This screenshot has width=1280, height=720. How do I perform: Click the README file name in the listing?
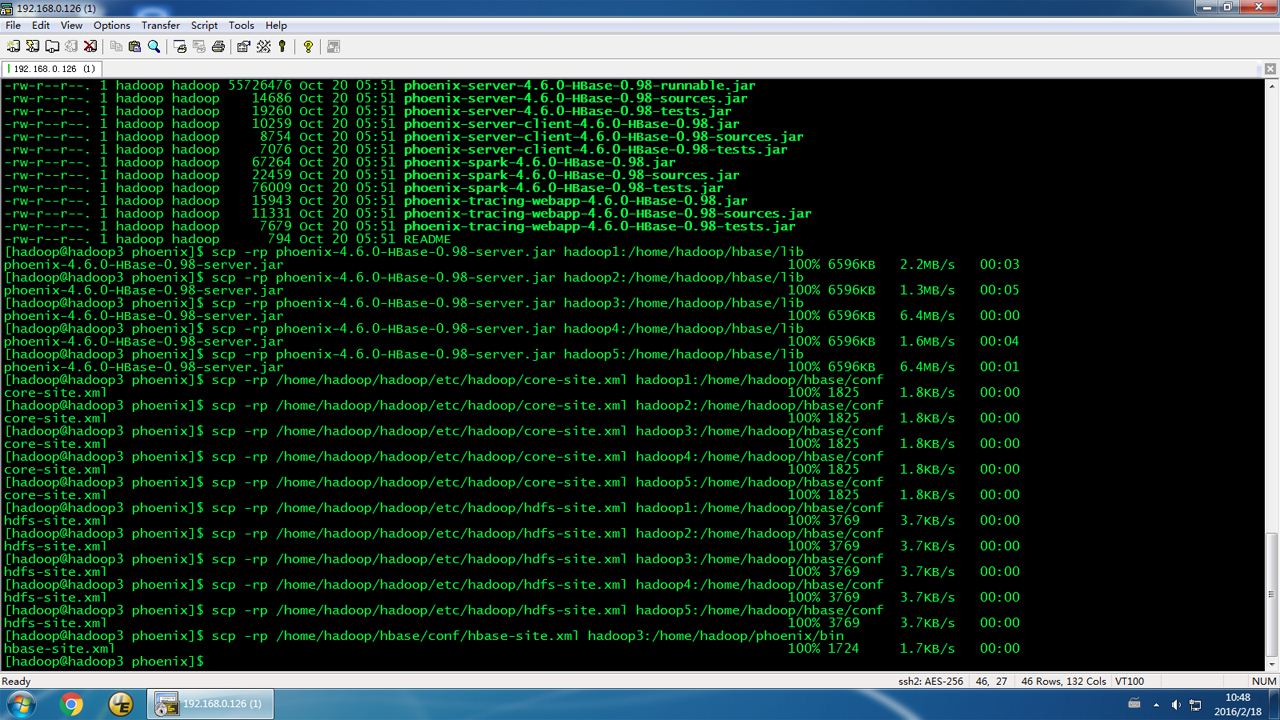[x=427, y=239]
